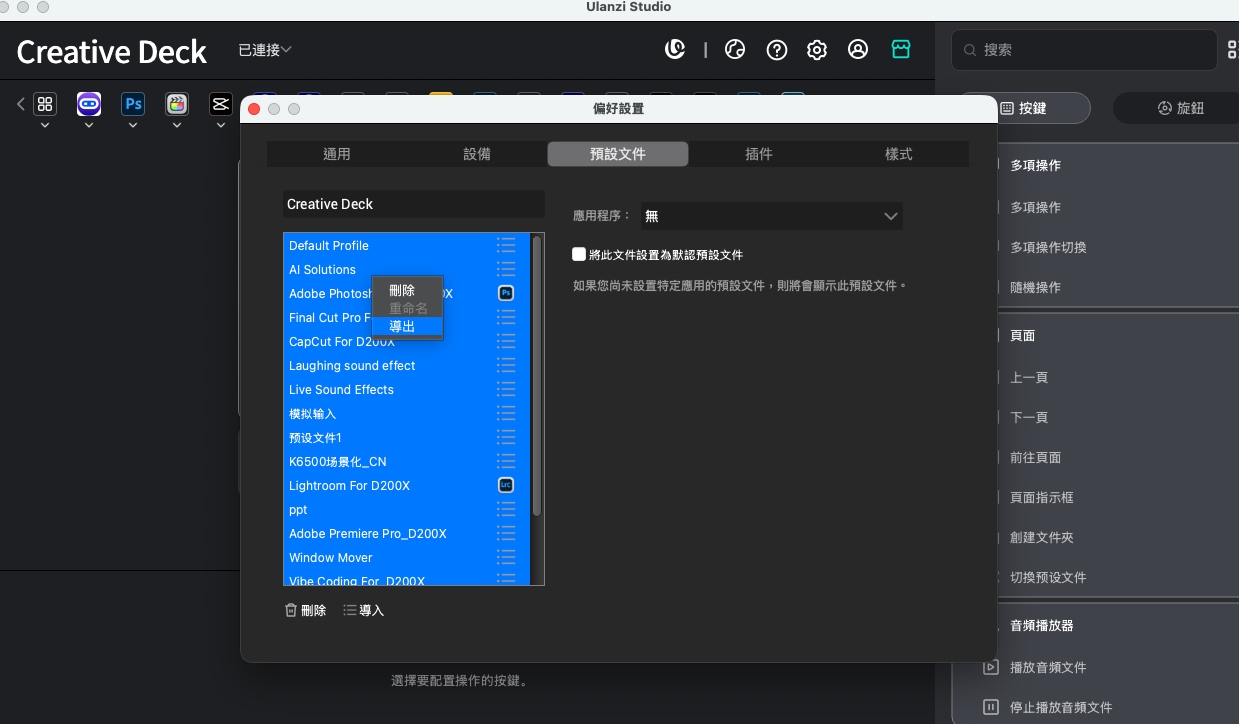This screenshot has height=724, width=1239.
Task: Select the Laughing sound effect profile
Action: (x=406, y=365)
